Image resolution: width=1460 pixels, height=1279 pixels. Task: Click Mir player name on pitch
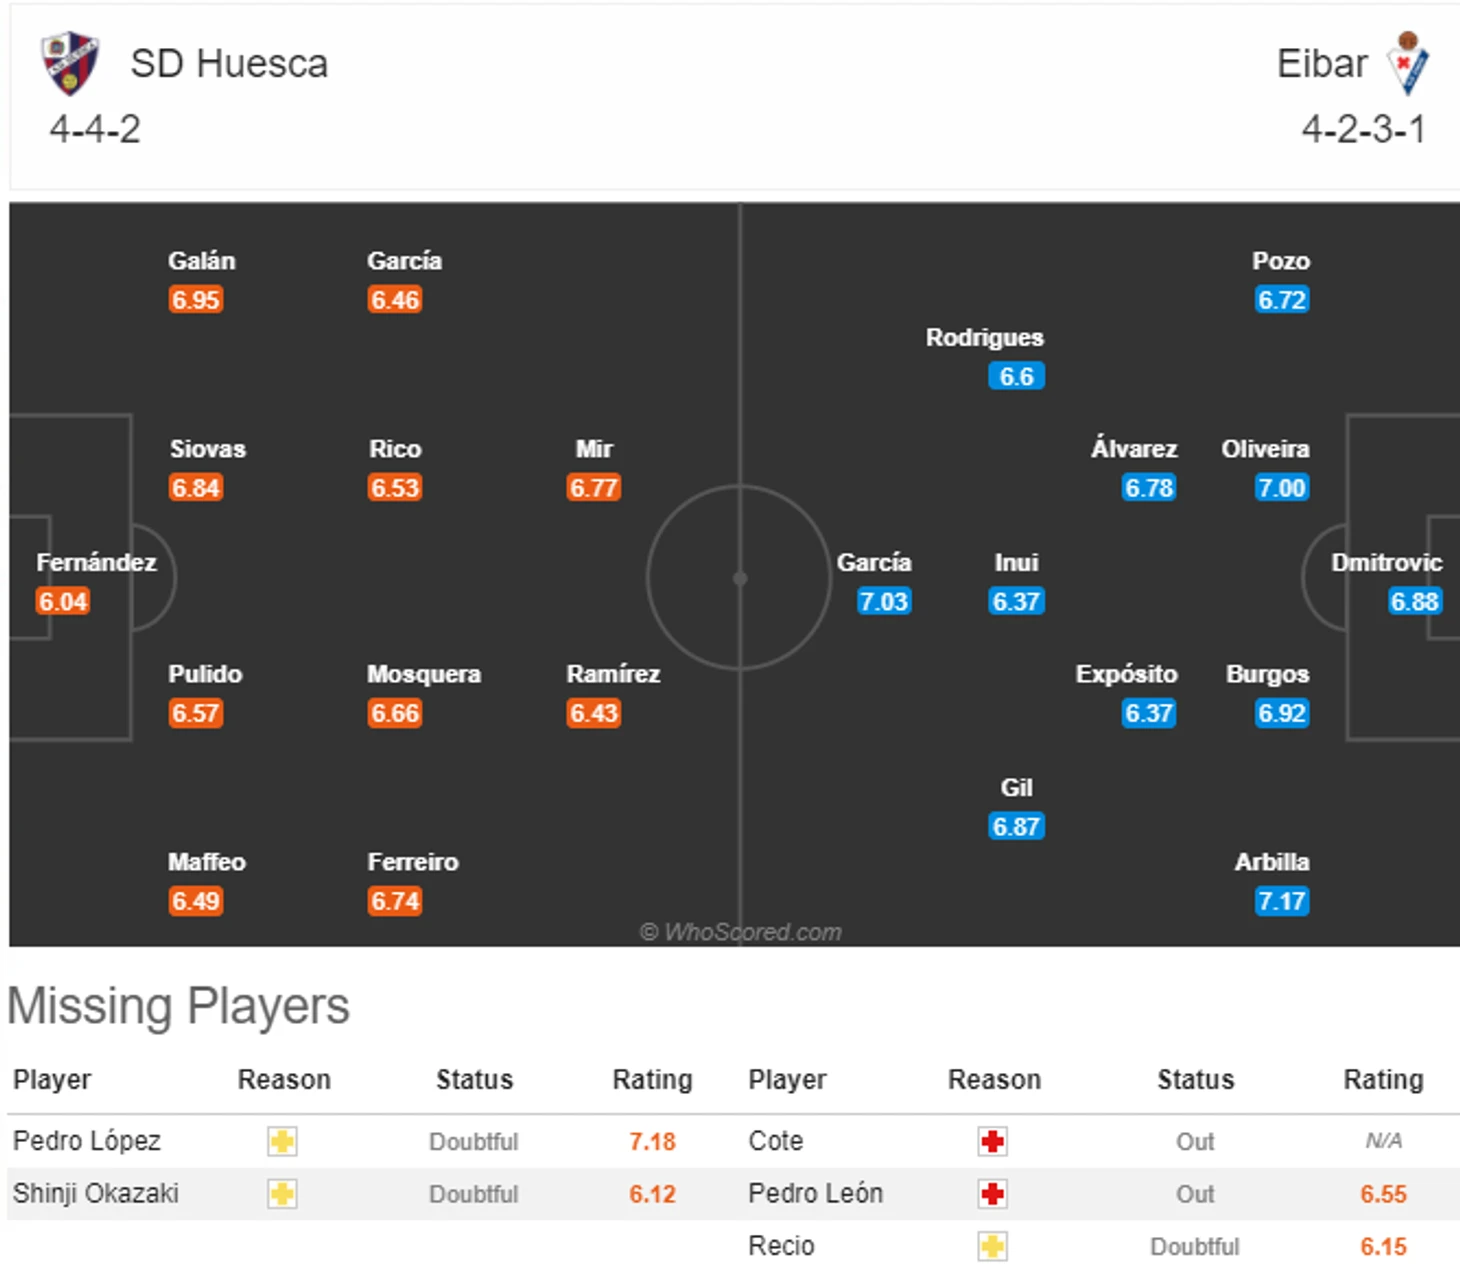[x=594, y=449]
